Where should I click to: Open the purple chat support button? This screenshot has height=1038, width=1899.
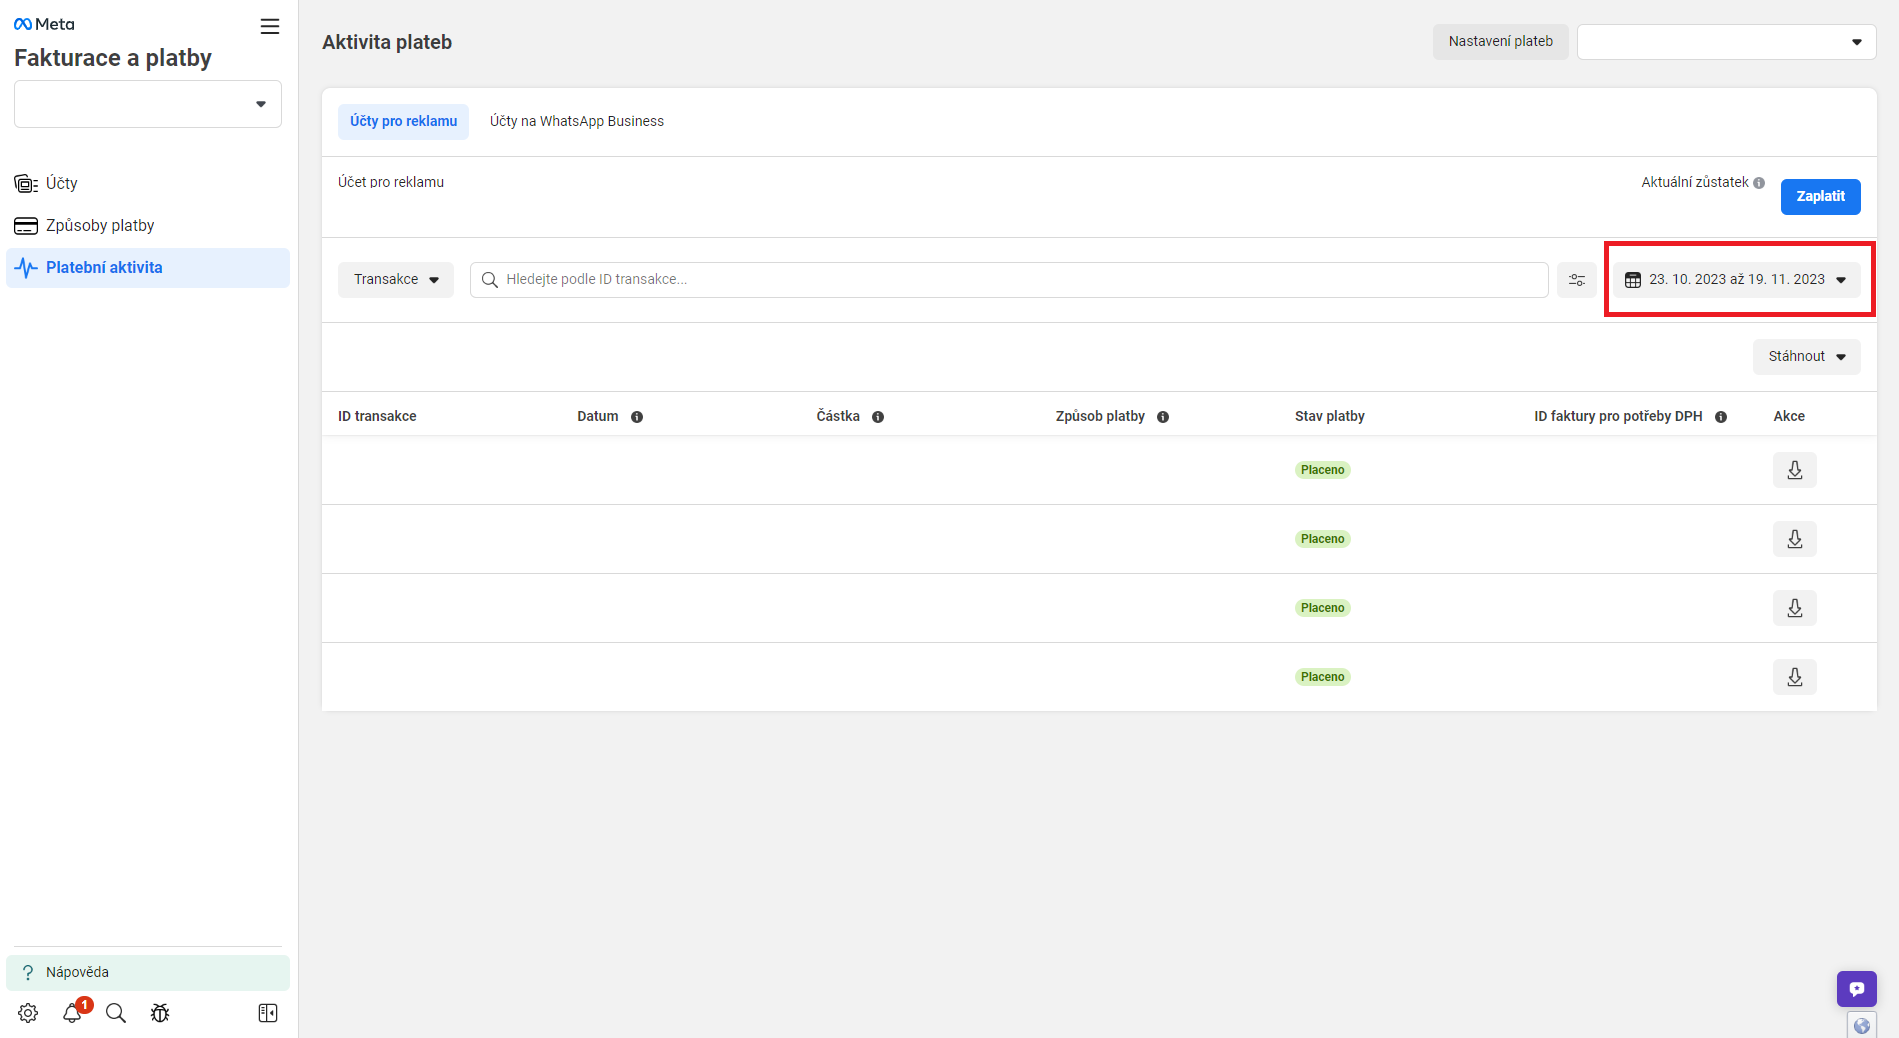click(x=1856, y=989)
